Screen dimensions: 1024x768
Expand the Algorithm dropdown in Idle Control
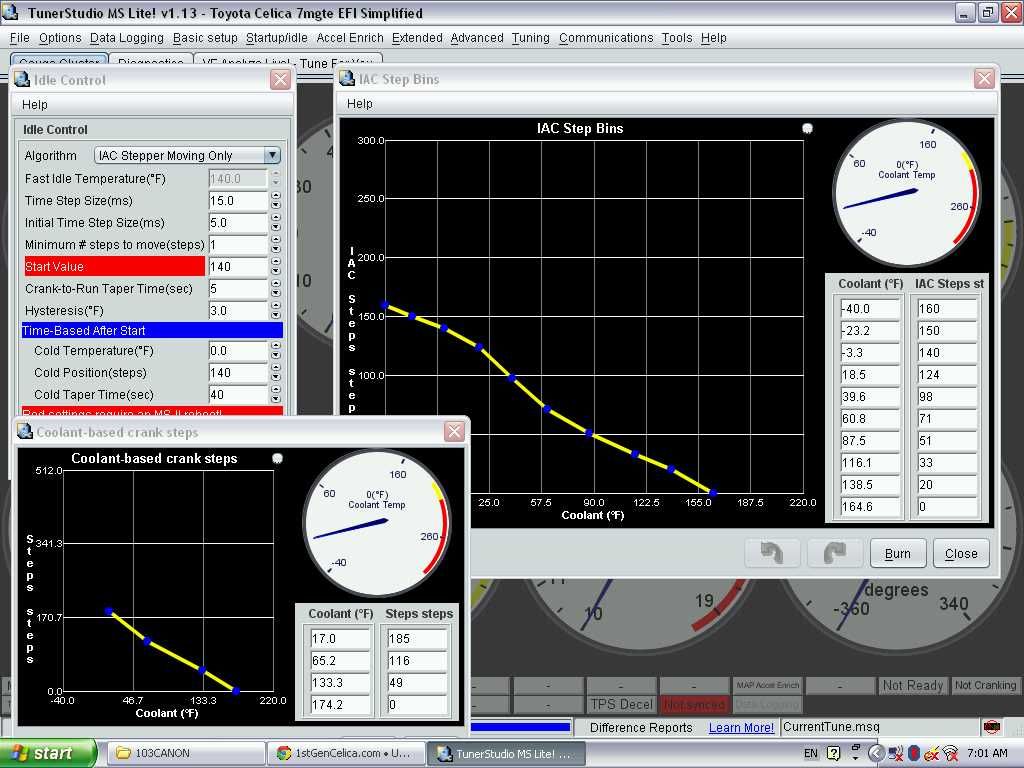coord(272,155)
